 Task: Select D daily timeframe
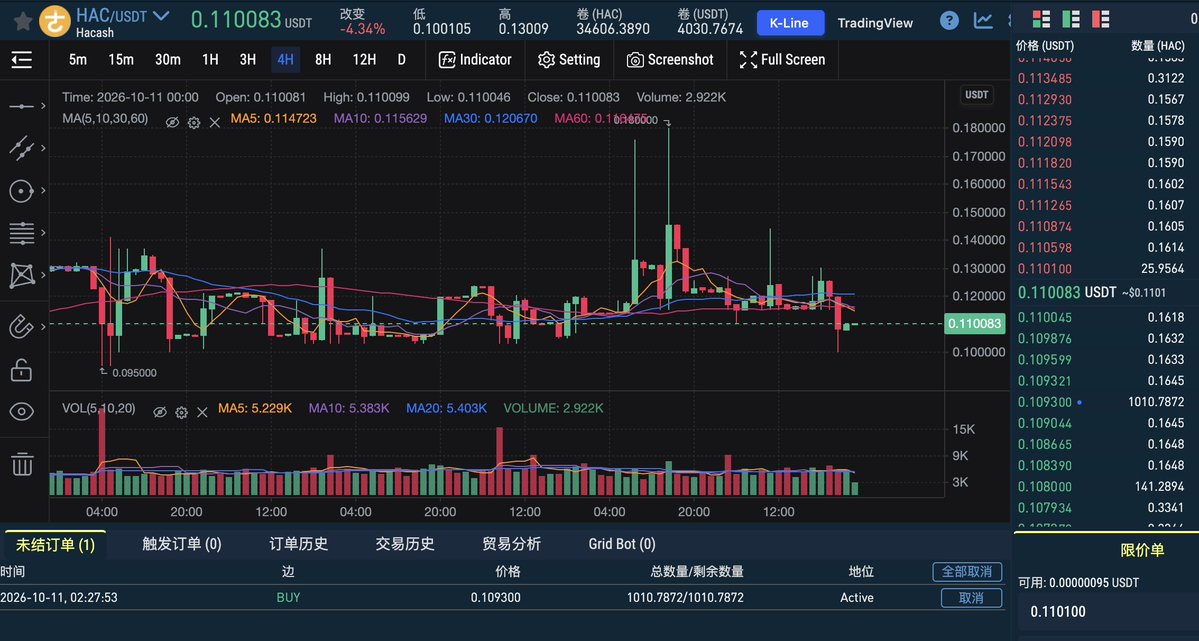[x=401, y=60]
